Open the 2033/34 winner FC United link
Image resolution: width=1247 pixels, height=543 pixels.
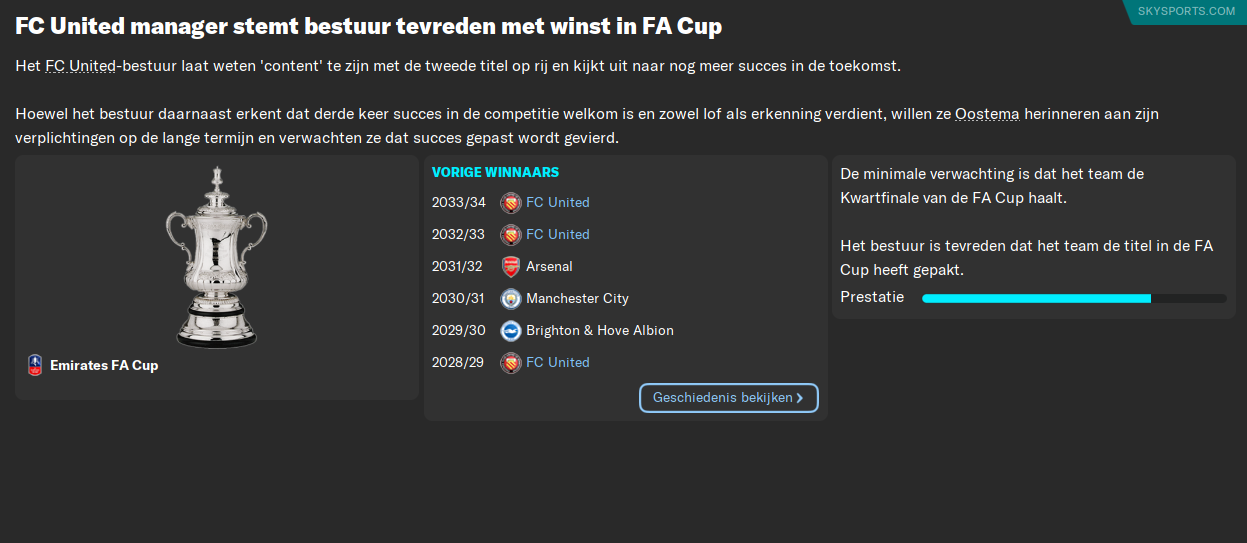click(x=557, y=203)
